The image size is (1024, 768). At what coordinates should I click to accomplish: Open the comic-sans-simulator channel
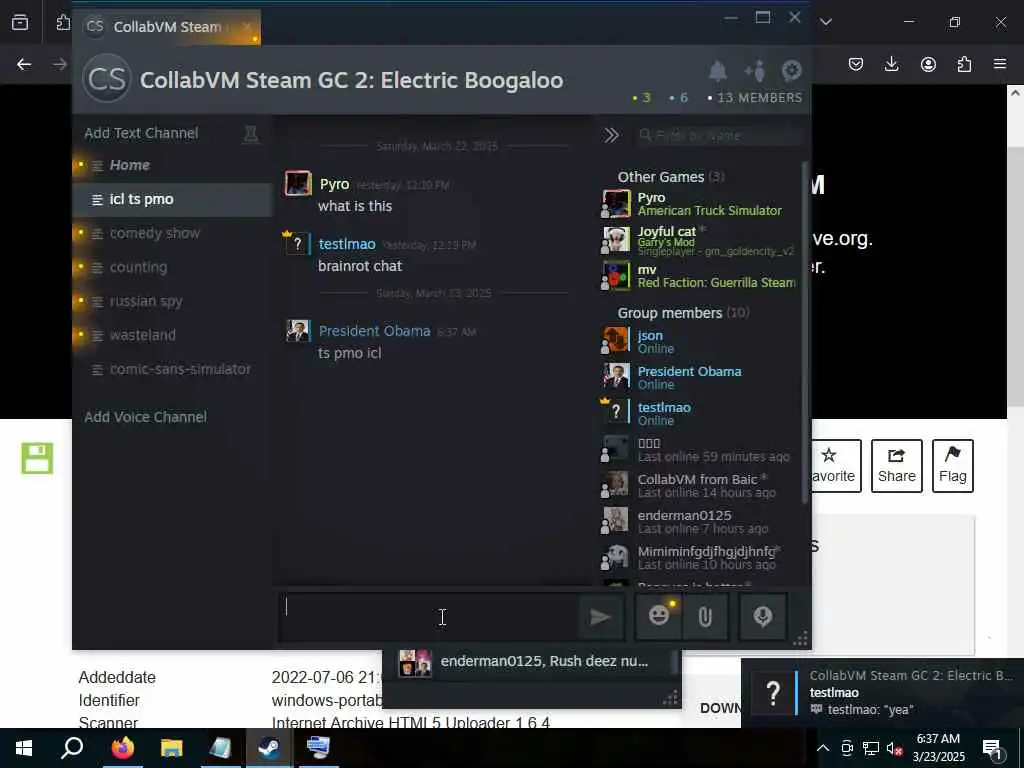(x=172, y=369)
